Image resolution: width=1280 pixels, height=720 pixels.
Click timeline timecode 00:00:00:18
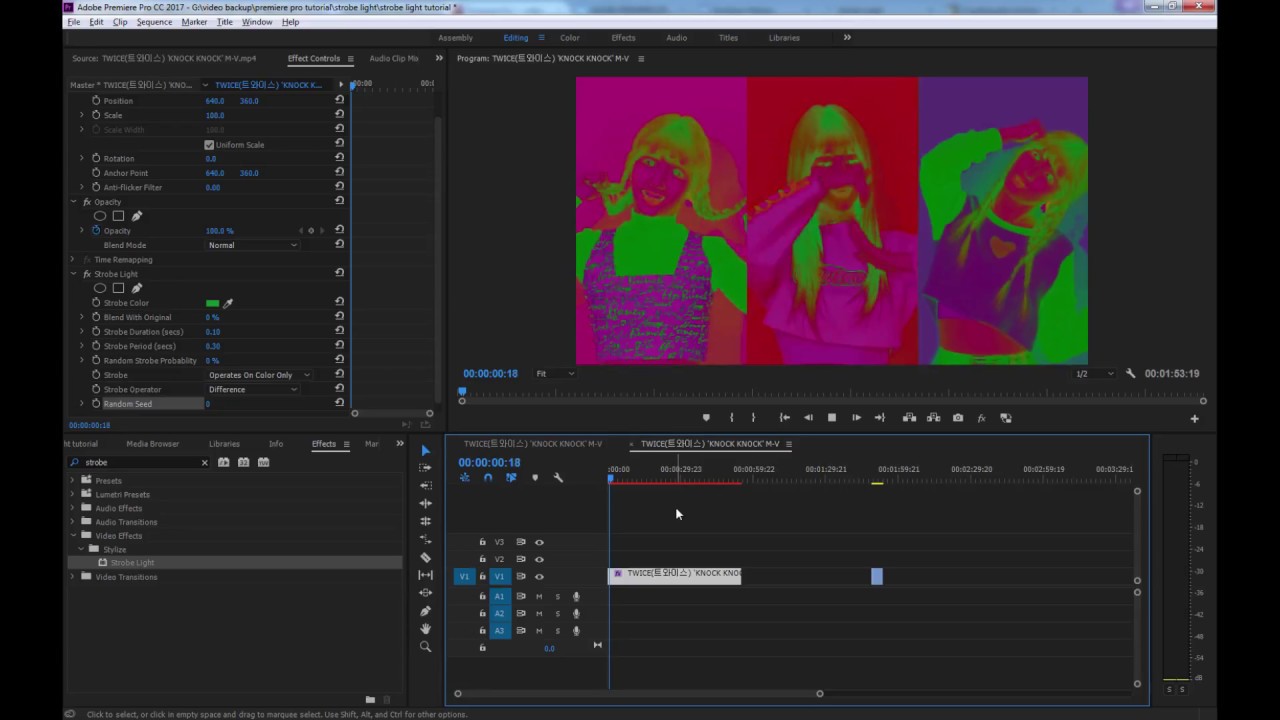point(489,463)
